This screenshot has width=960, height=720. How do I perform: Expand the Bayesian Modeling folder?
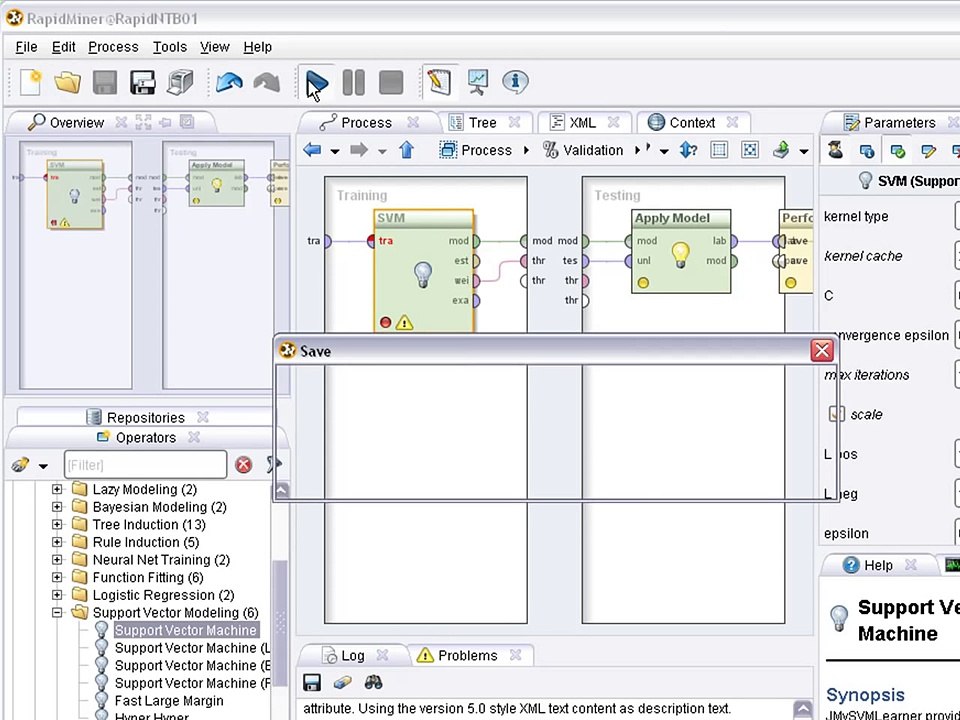point(57,507)
